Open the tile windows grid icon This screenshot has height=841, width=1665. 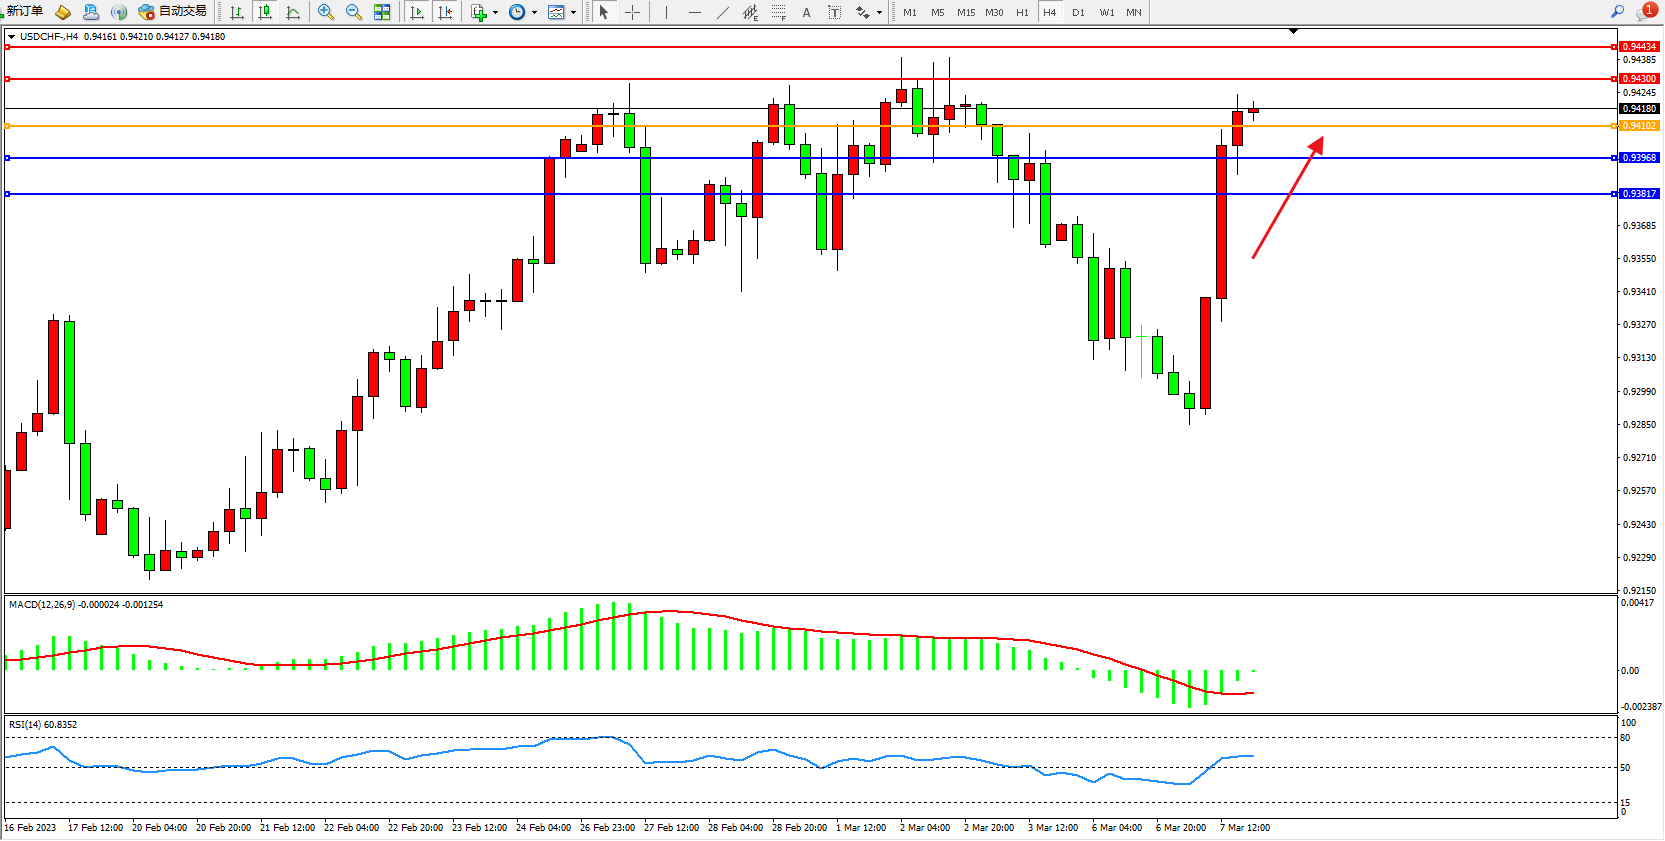[x=382, y=12]
